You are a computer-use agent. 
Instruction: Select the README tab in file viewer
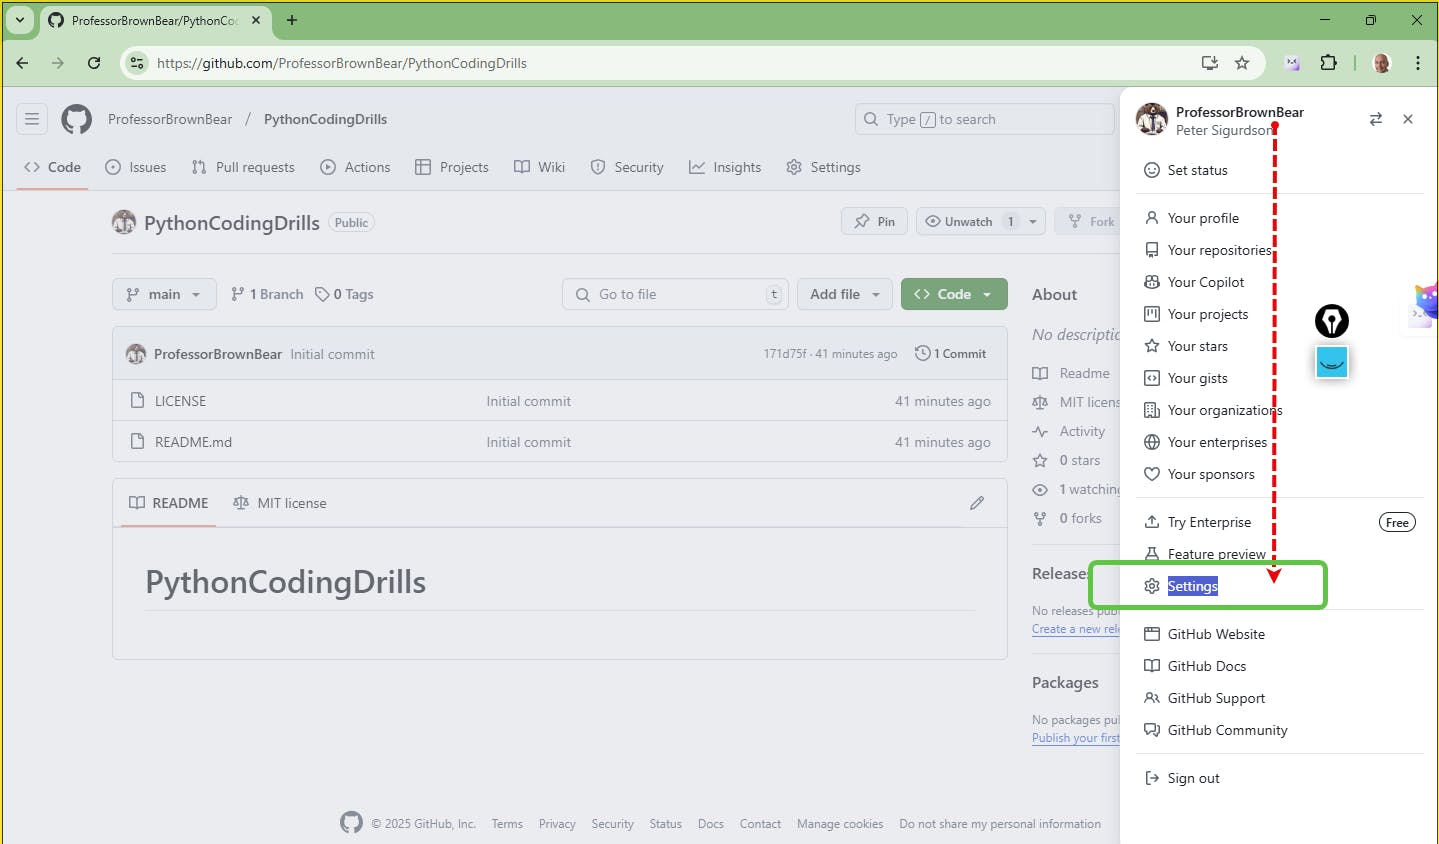pyautogui.click(x=169, y=503)
